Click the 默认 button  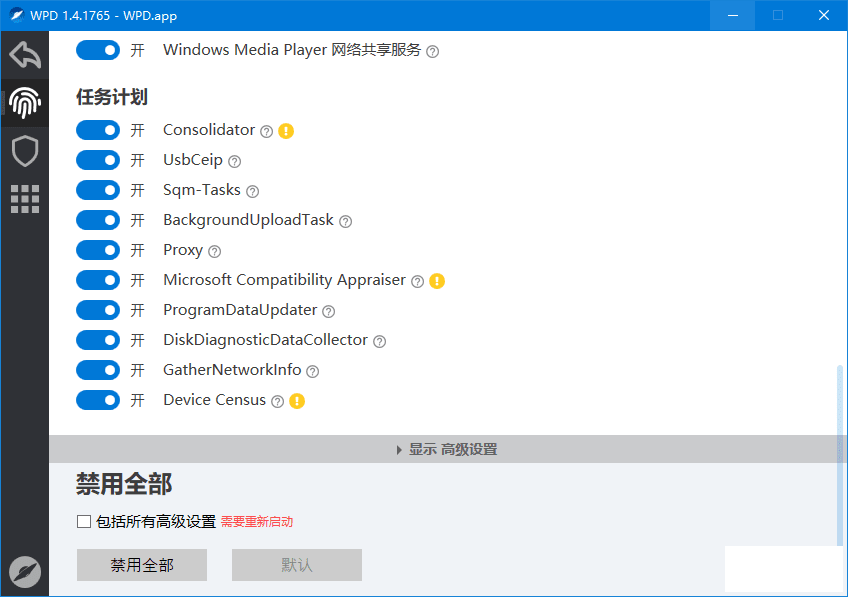[x=297, y=565]
